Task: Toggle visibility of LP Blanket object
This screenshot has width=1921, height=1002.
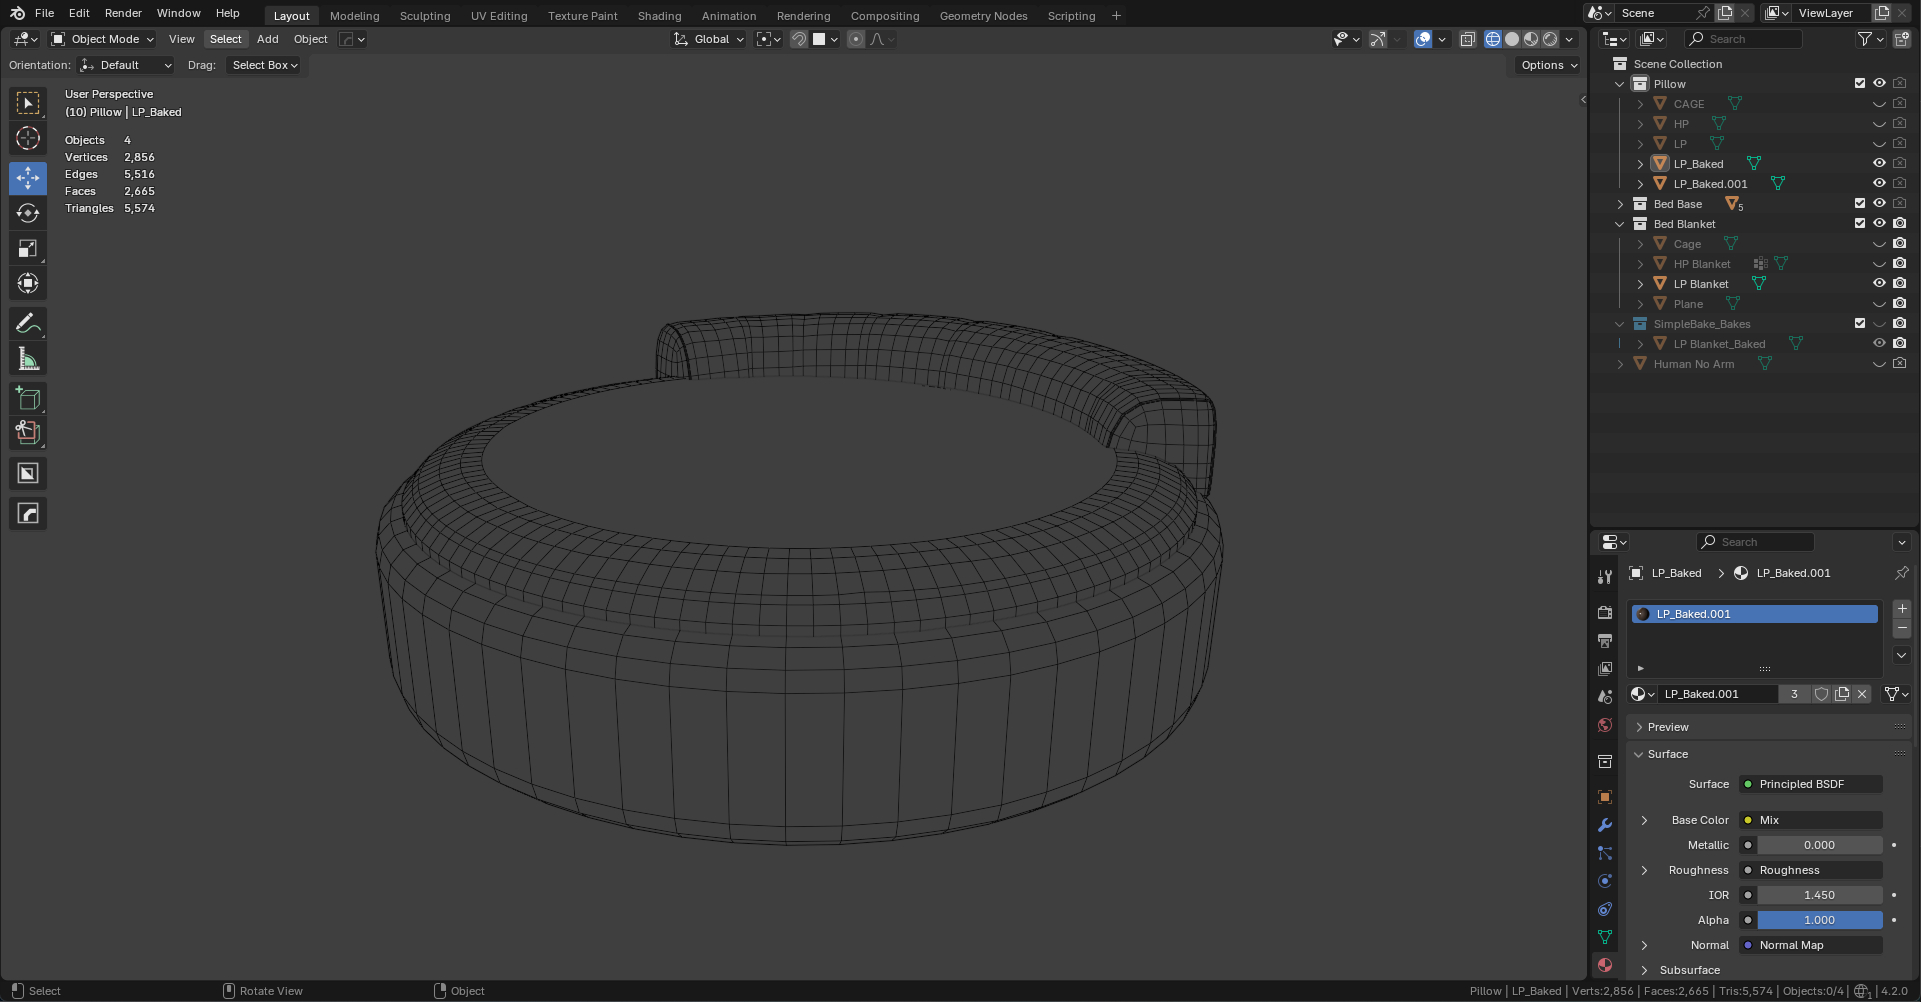Action: pyautogui.click(x=1879, y=283)
